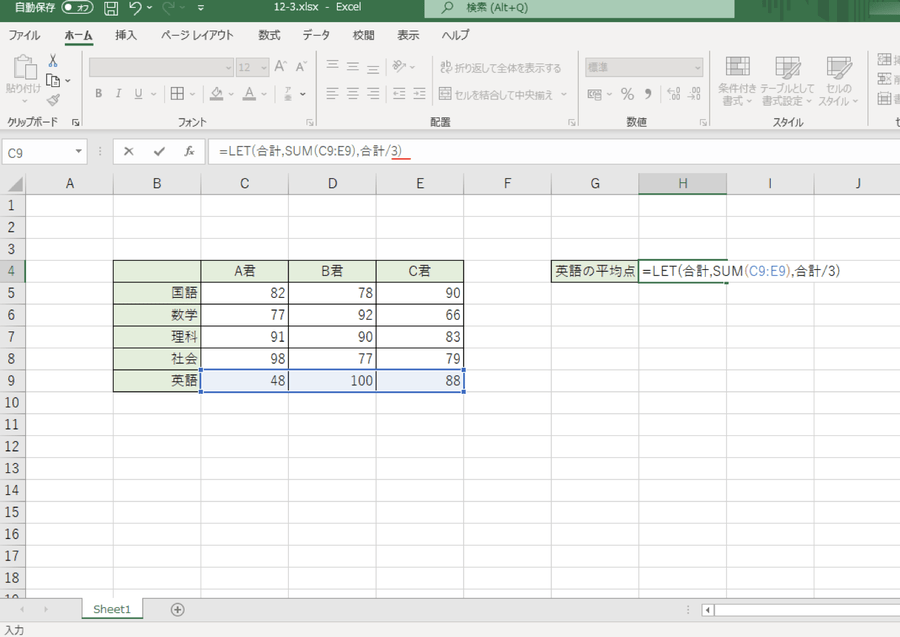Click the Percent Style icon

[627, 94]
